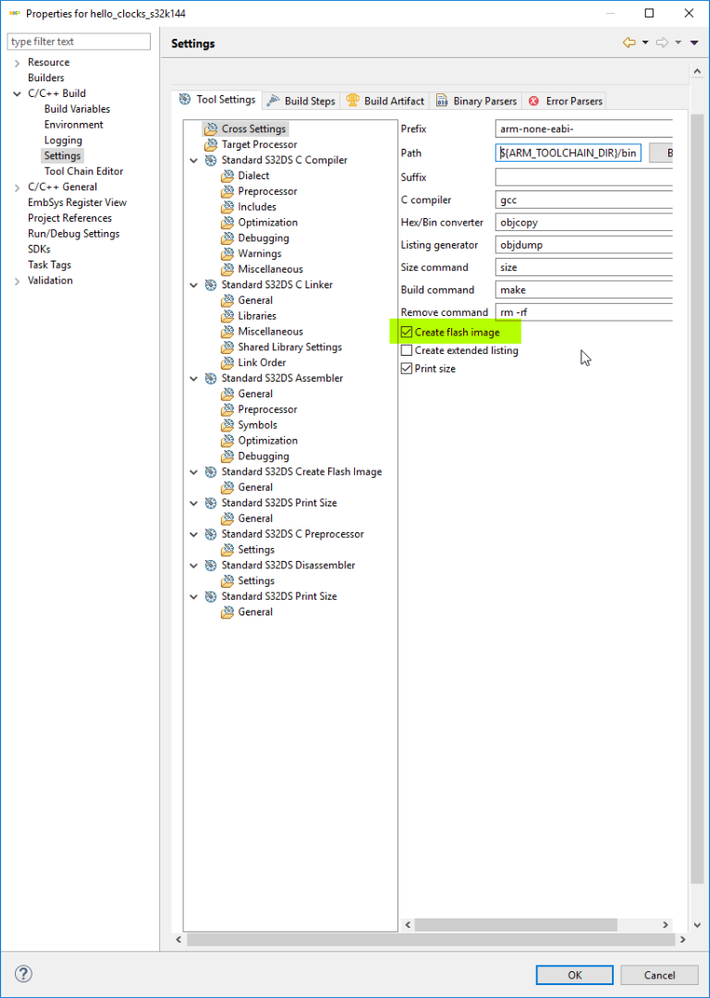Expand the C/C++ General node
This screenshot has width=710, height=998.
[x=17, y=188]
